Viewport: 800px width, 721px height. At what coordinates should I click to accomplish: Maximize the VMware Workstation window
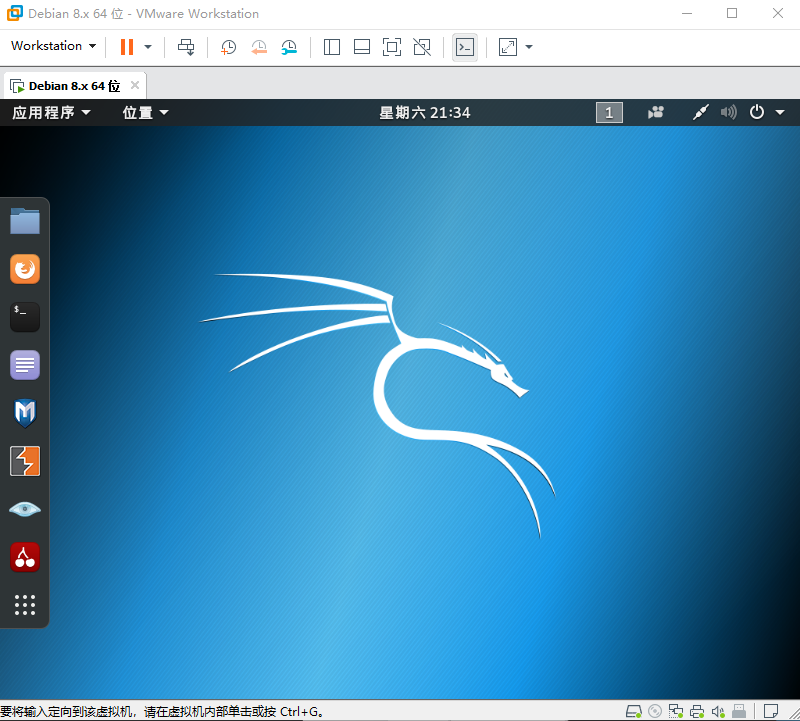coord(732,13)
